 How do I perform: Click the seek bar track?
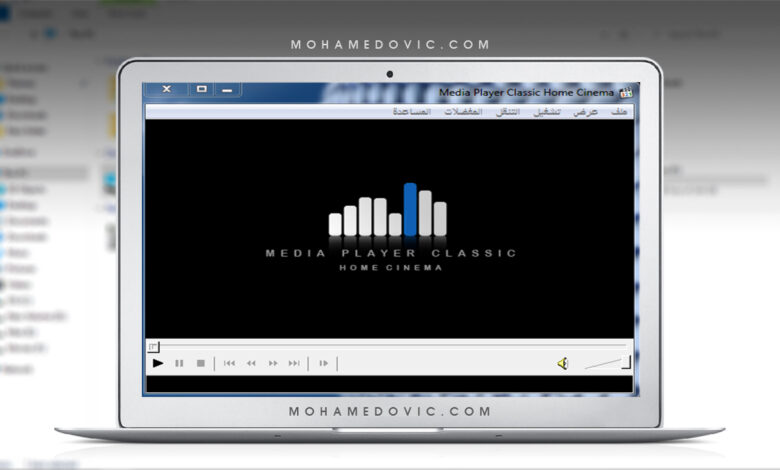[393, 345]
